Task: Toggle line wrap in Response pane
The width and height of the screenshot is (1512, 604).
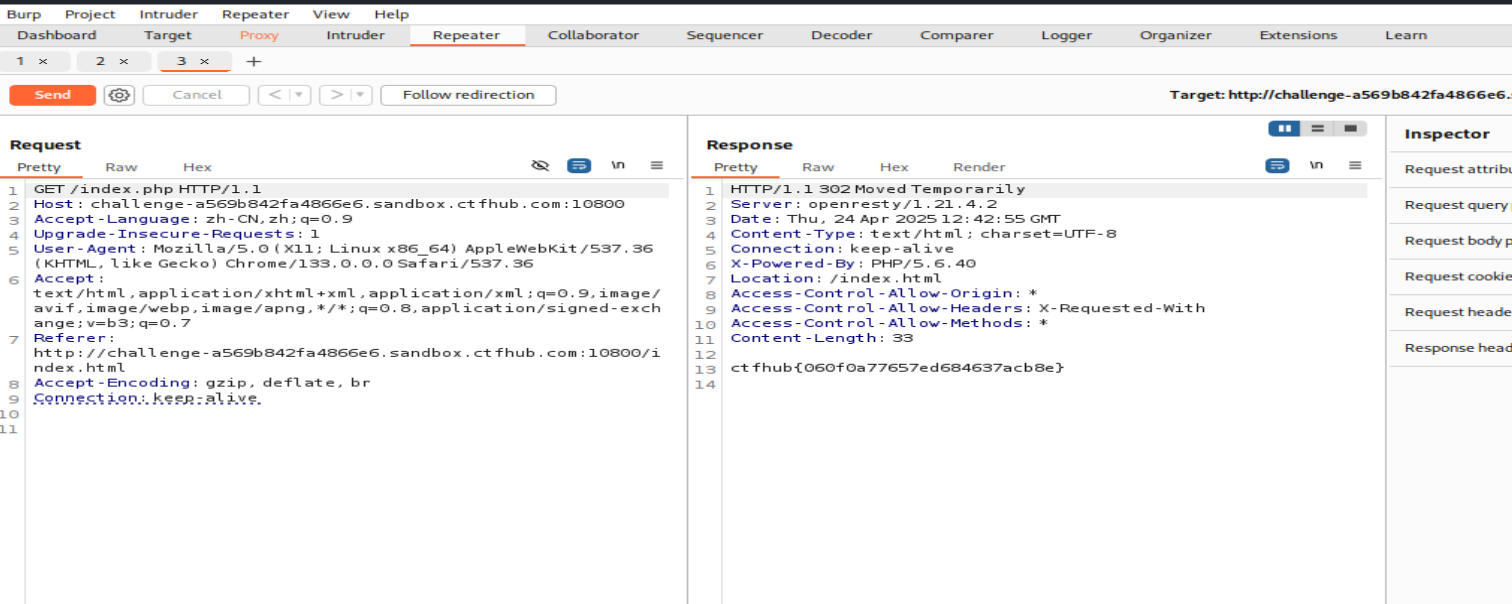Action: point(1277,166)
